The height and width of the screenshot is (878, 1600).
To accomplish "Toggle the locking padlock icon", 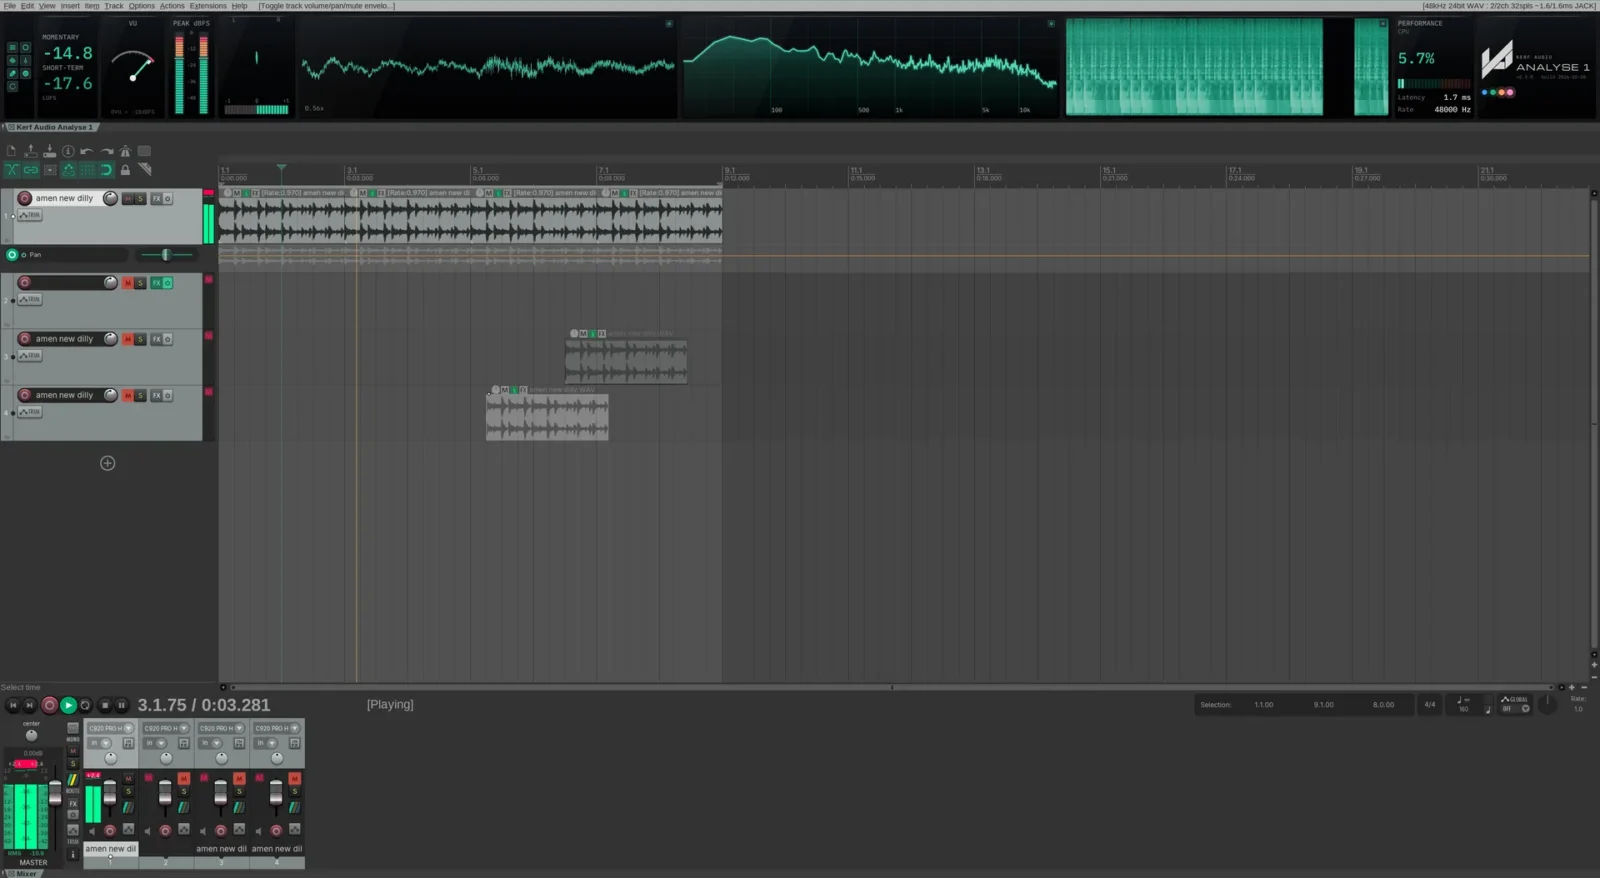I will [125, 170].
